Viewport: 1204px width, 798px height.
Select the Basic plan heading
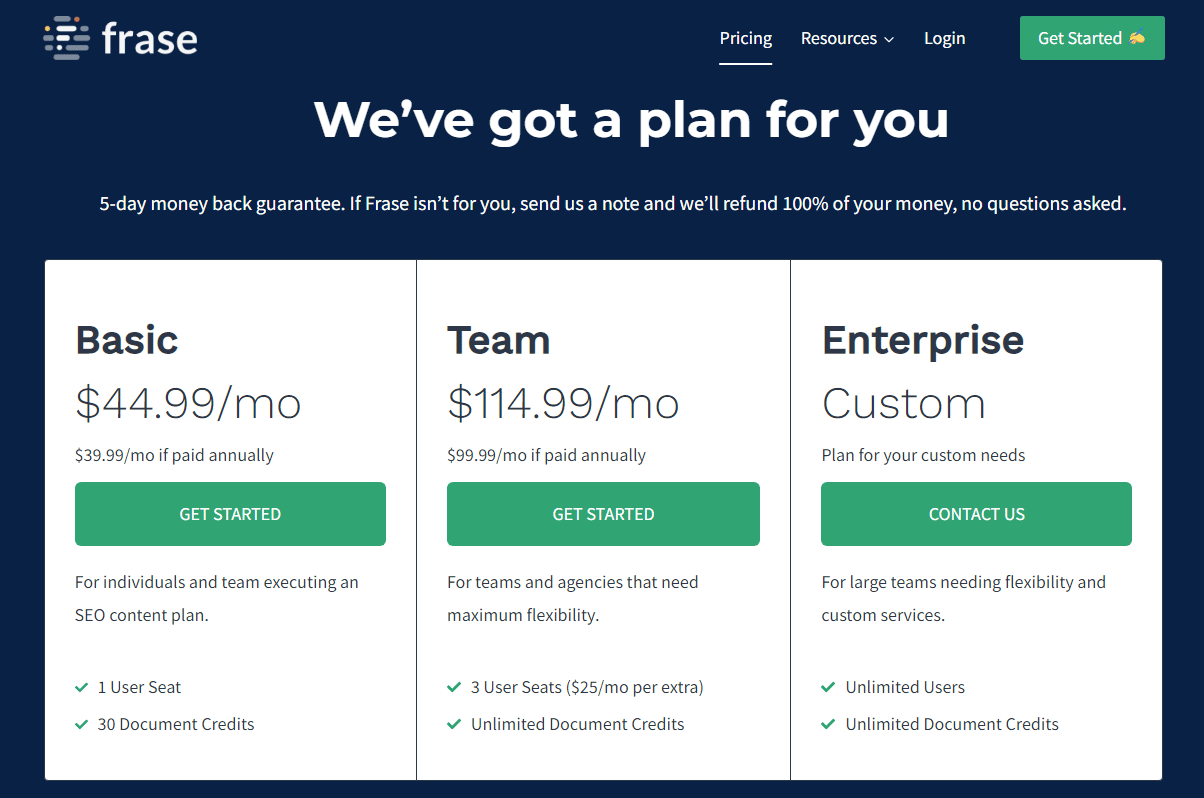(x=127, y=340)
